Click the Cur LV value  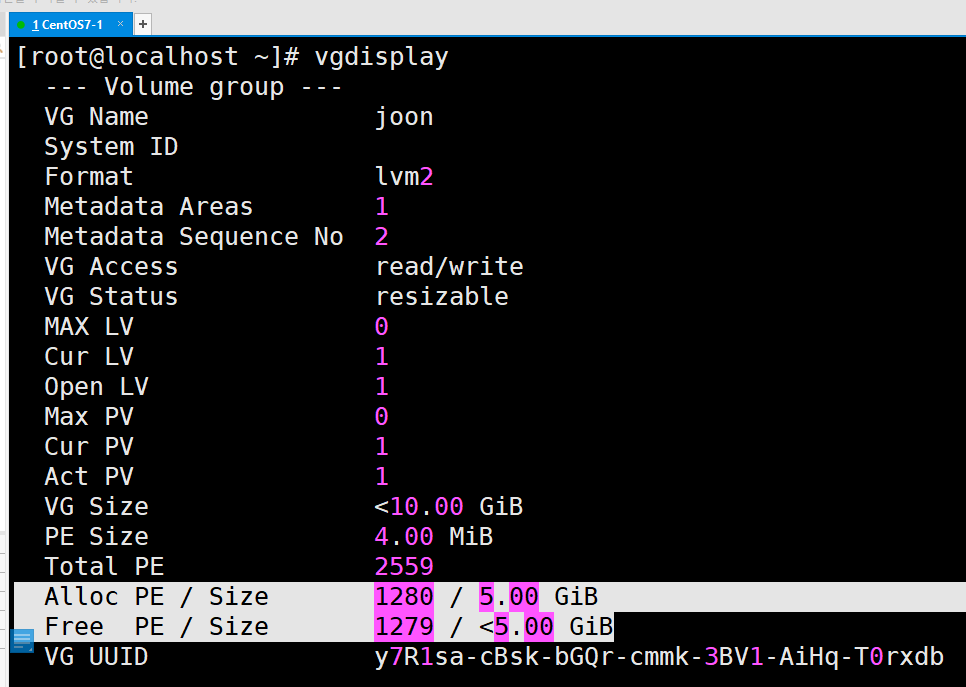381,356
